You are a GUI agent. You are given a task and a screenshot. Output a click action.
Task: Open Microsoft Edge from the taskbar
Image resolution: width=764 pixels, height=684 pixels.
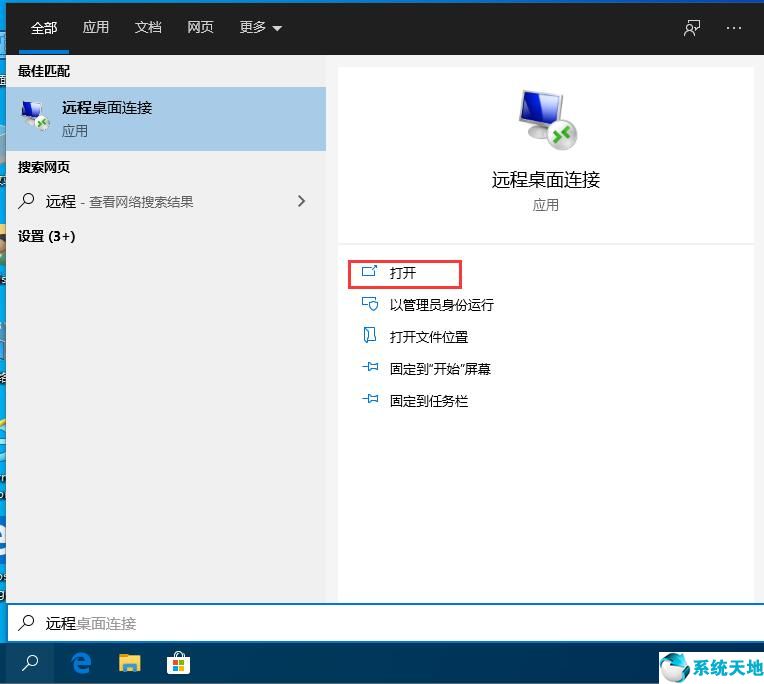point(81,664)
